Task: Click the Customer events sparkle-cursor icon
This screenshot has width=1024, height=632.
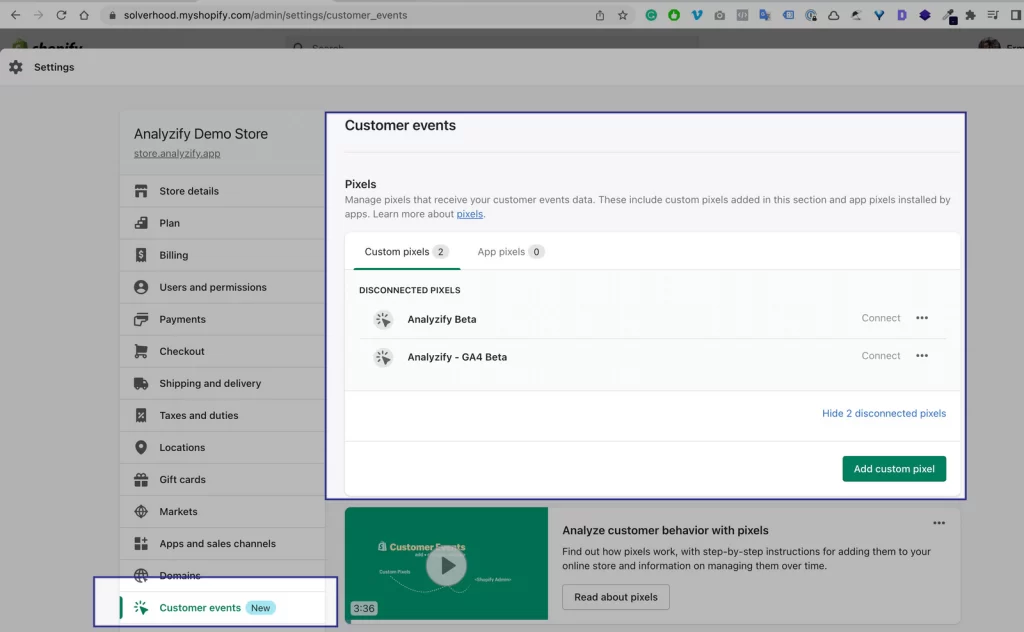Action: tap(140, 608)
